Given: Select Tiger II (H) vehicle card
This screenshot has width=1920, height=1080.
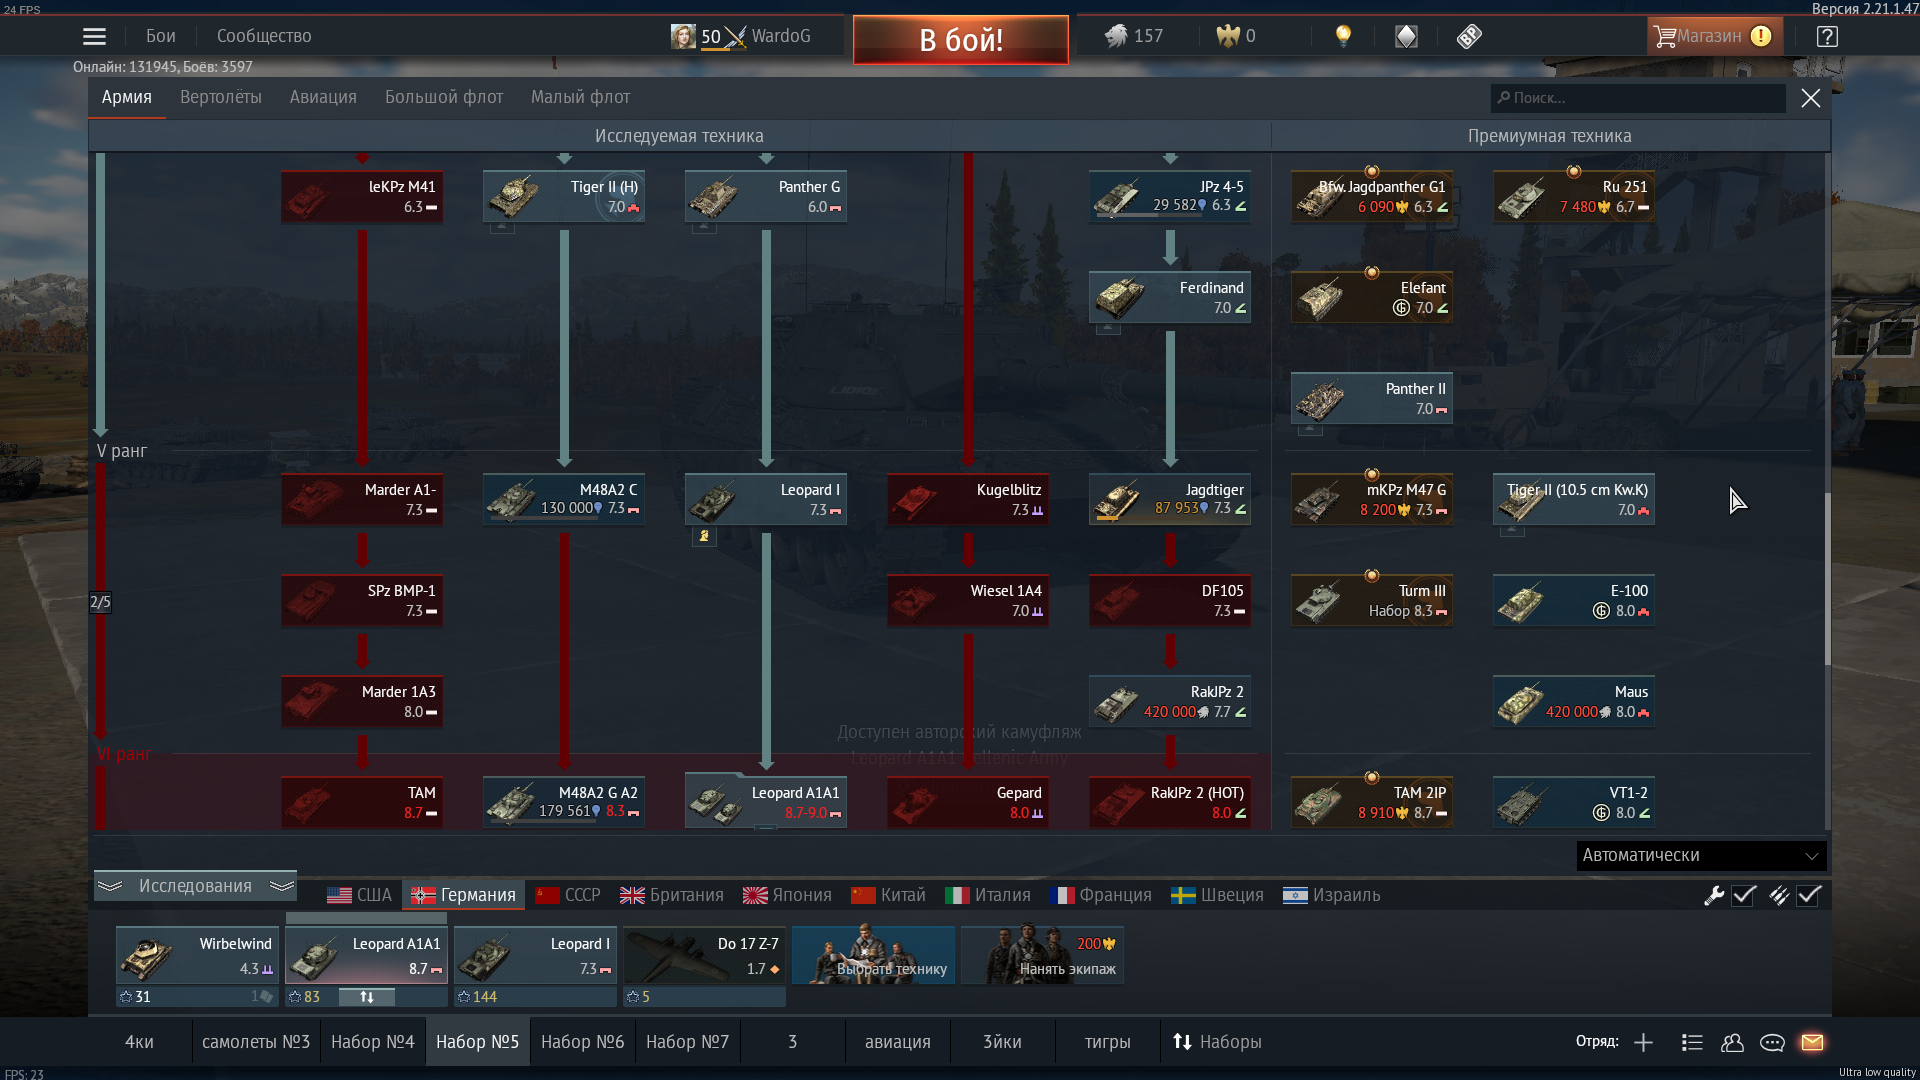Looking at the screenshot, I should click(x=564, y=196).
